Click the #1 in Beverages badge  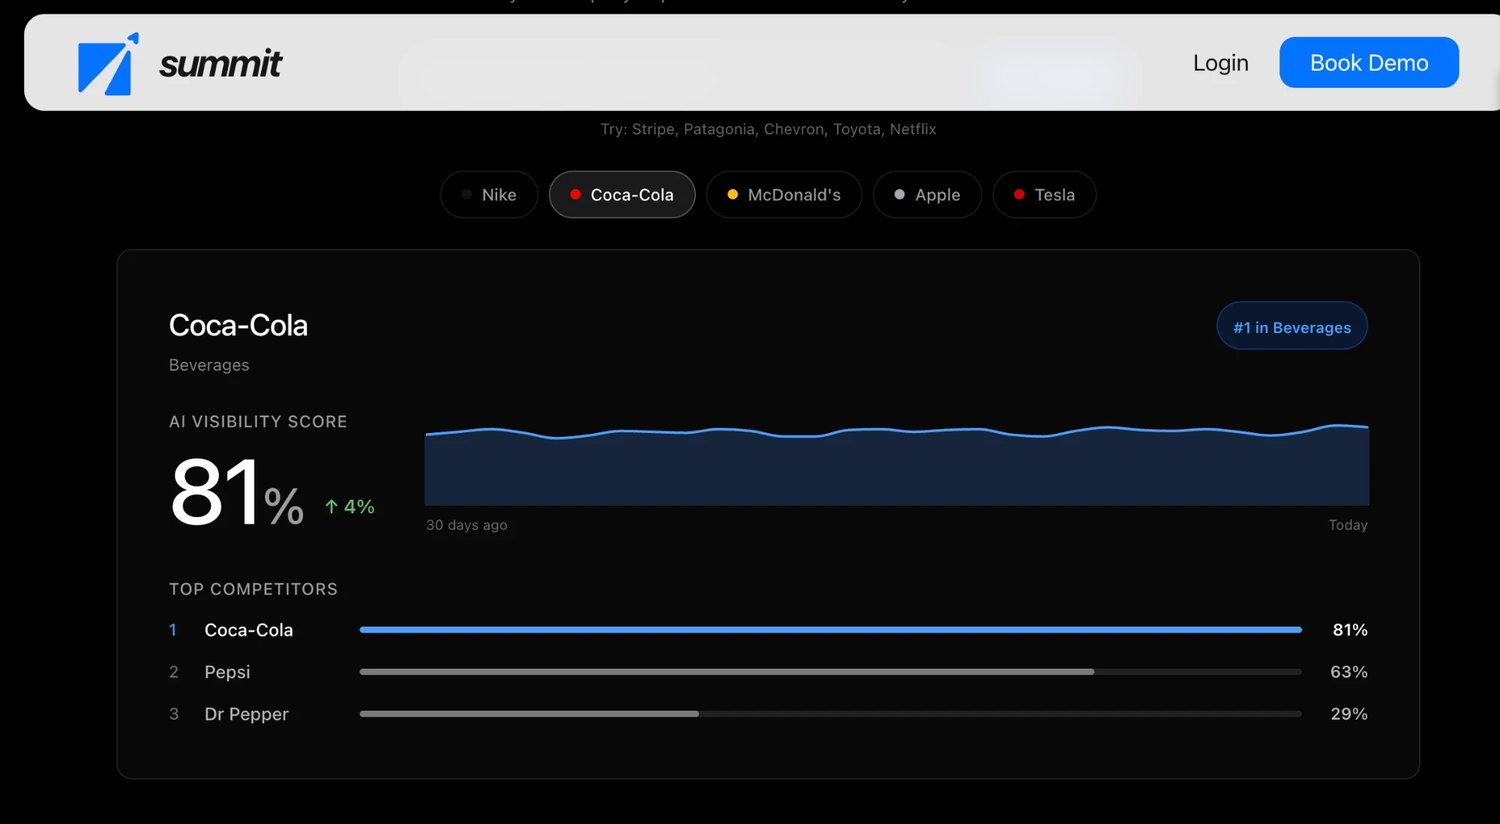[x=1292, y=326]
